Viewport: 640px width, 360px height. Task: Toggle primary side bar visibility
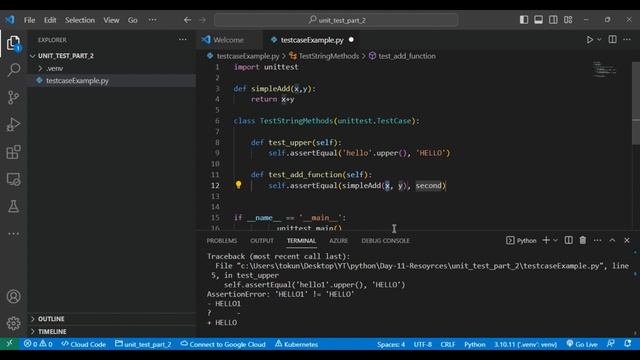(x=524, y=20)
